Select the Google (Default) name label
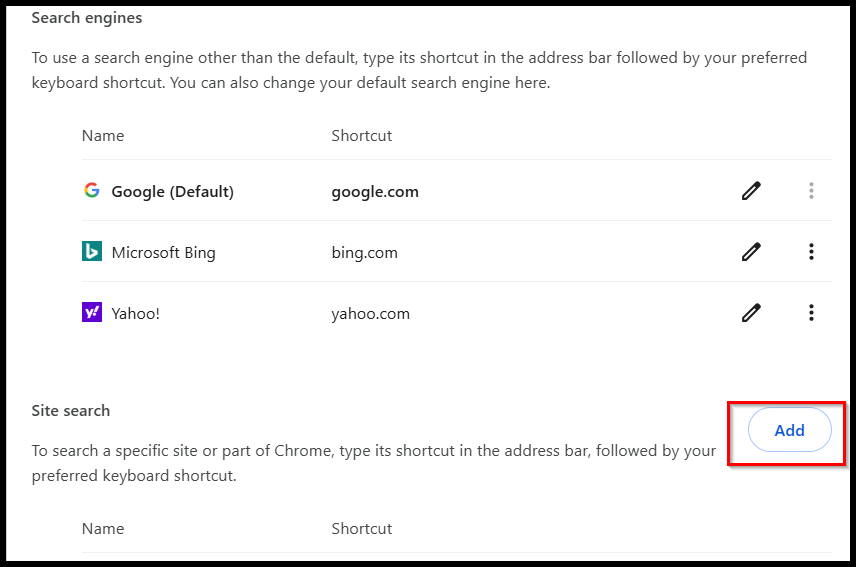The height and width of the screenshot is (567, 856). pyautogui.click(x=173, y=192)
